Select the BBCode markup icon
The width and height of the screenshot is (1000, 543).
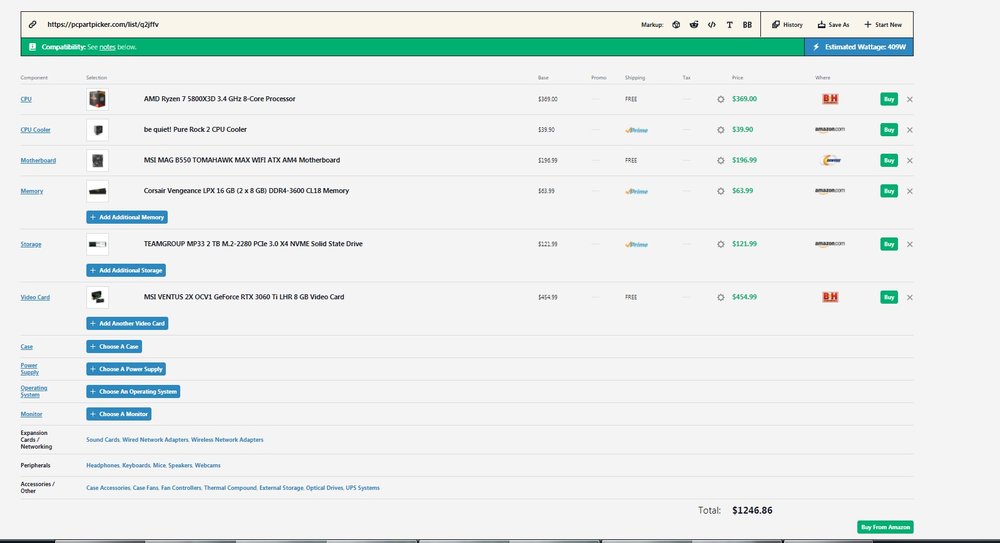(747, 24)
